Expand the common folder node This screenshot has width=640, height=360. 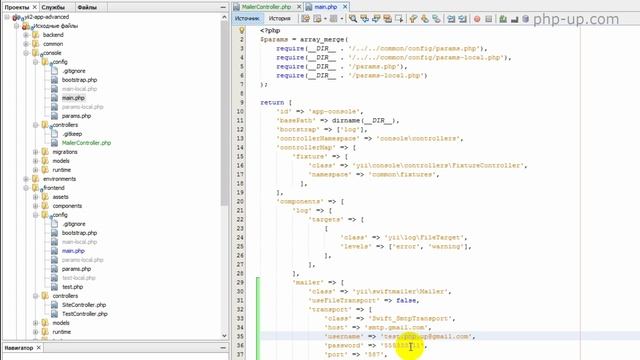tap(26, 44)
